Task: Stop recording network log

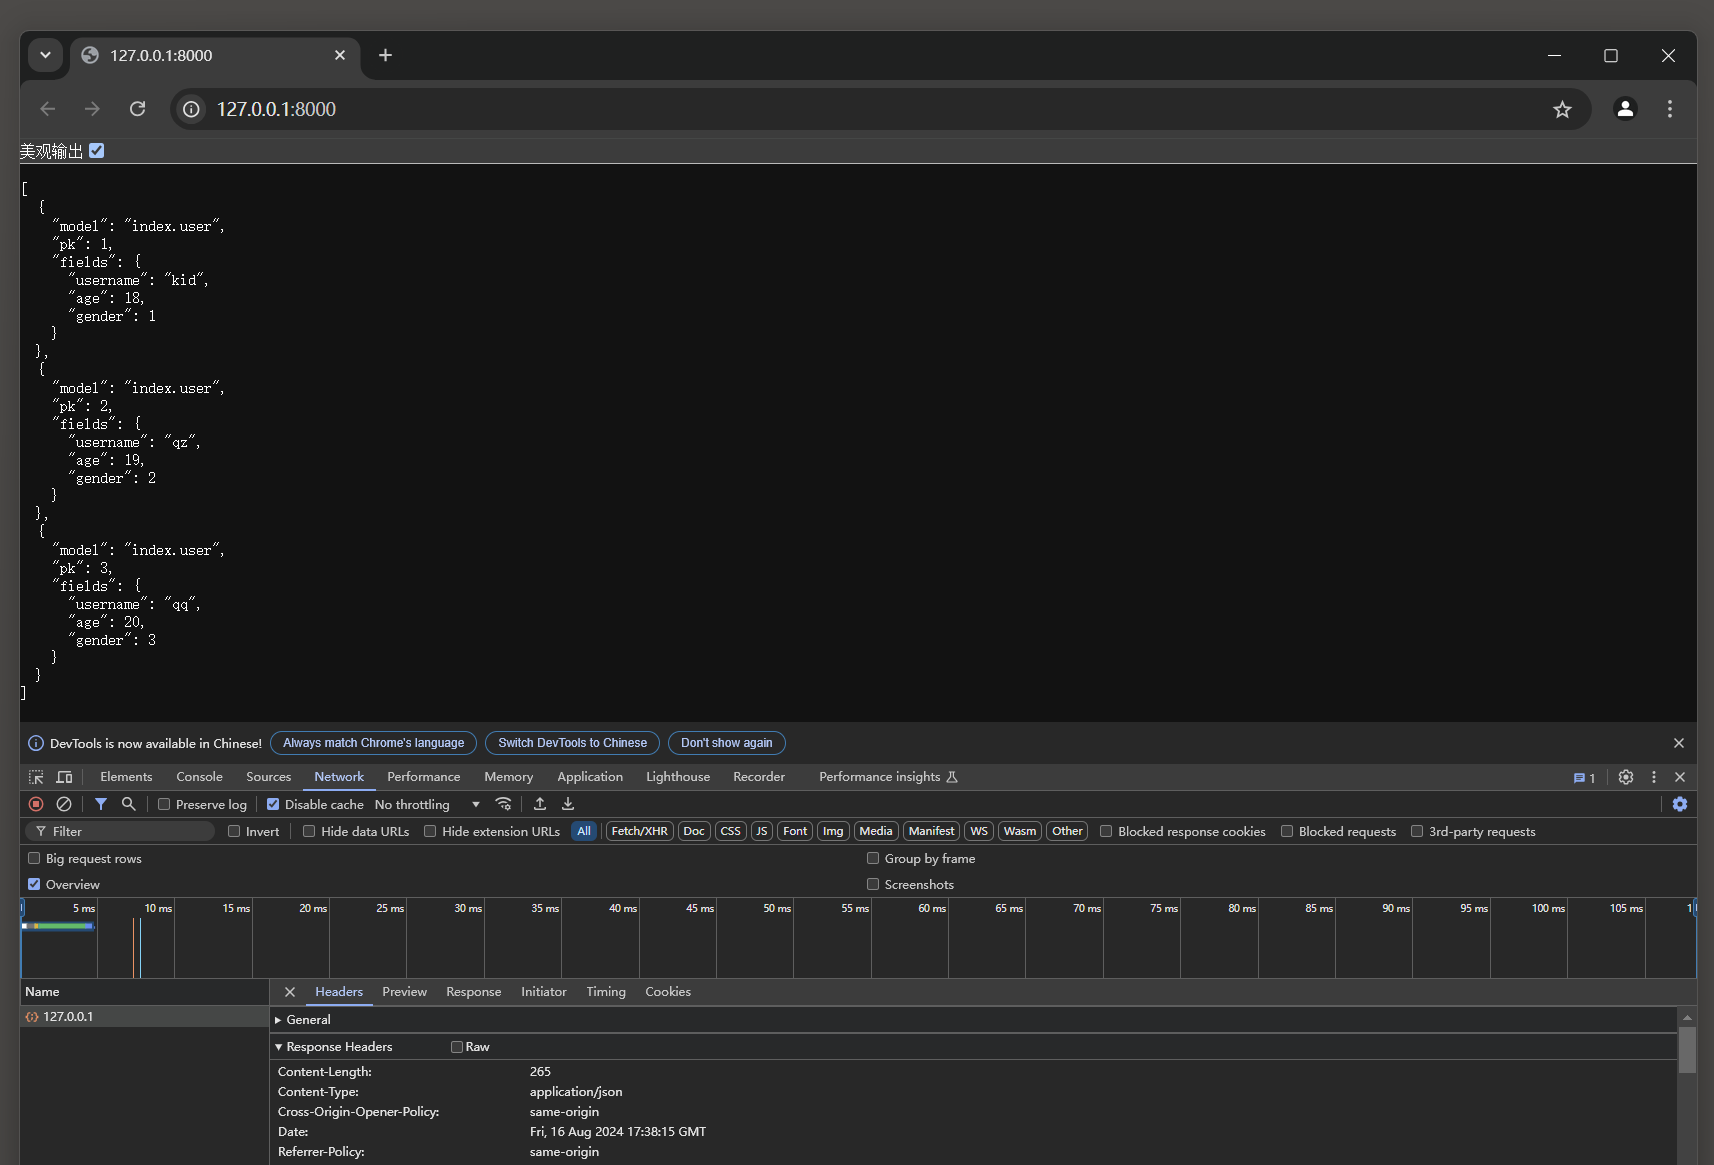Action: click(x=36, y=804)
